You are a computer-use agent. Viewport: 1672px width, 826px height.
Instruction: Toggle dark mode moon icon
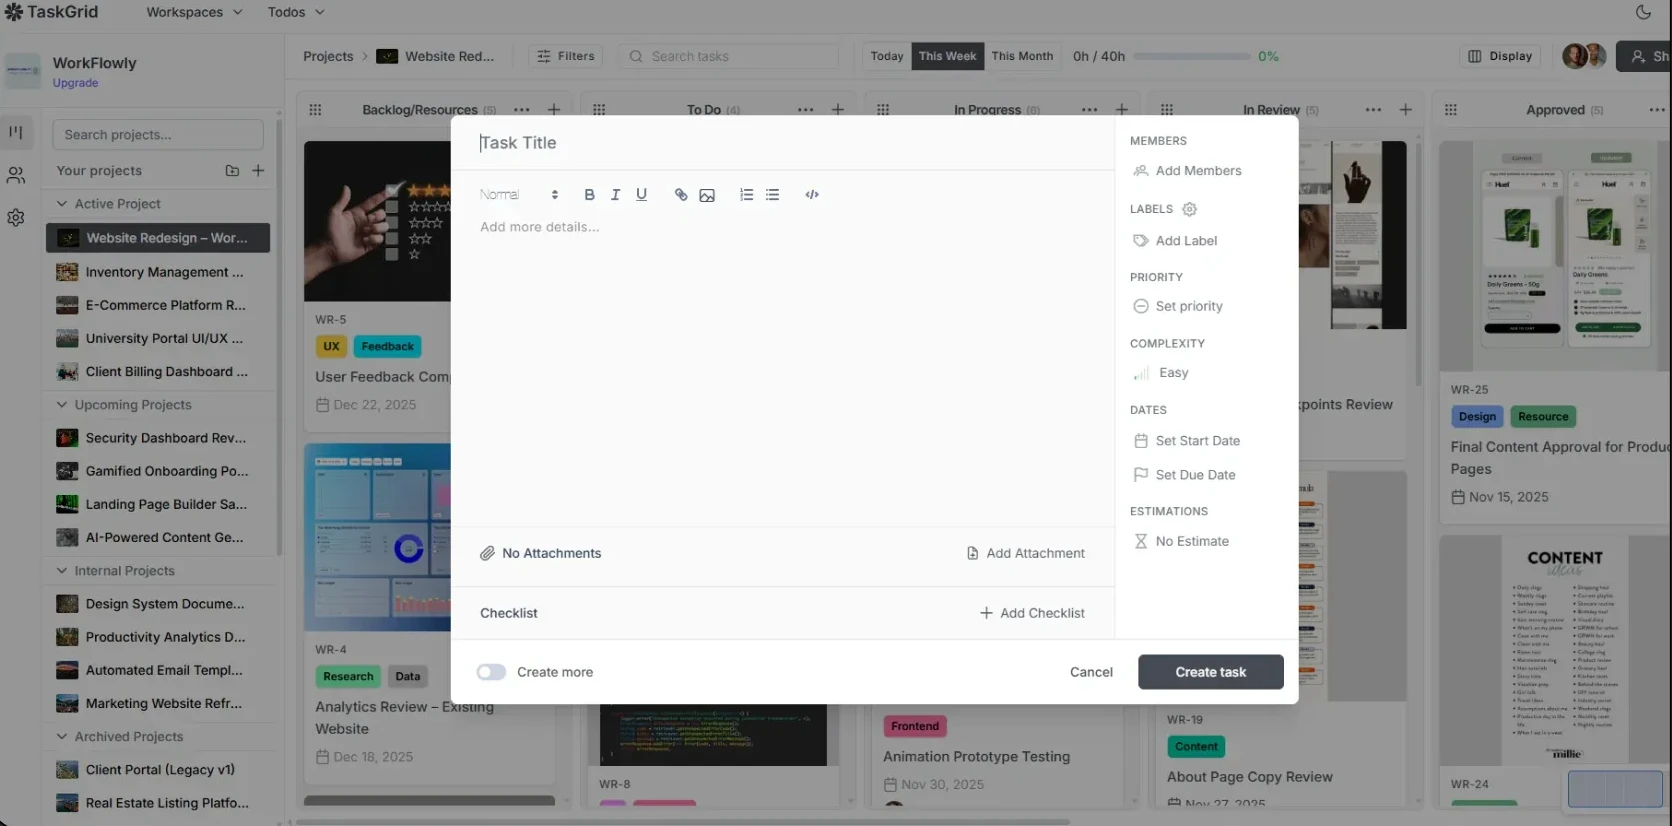[1643, 12]
